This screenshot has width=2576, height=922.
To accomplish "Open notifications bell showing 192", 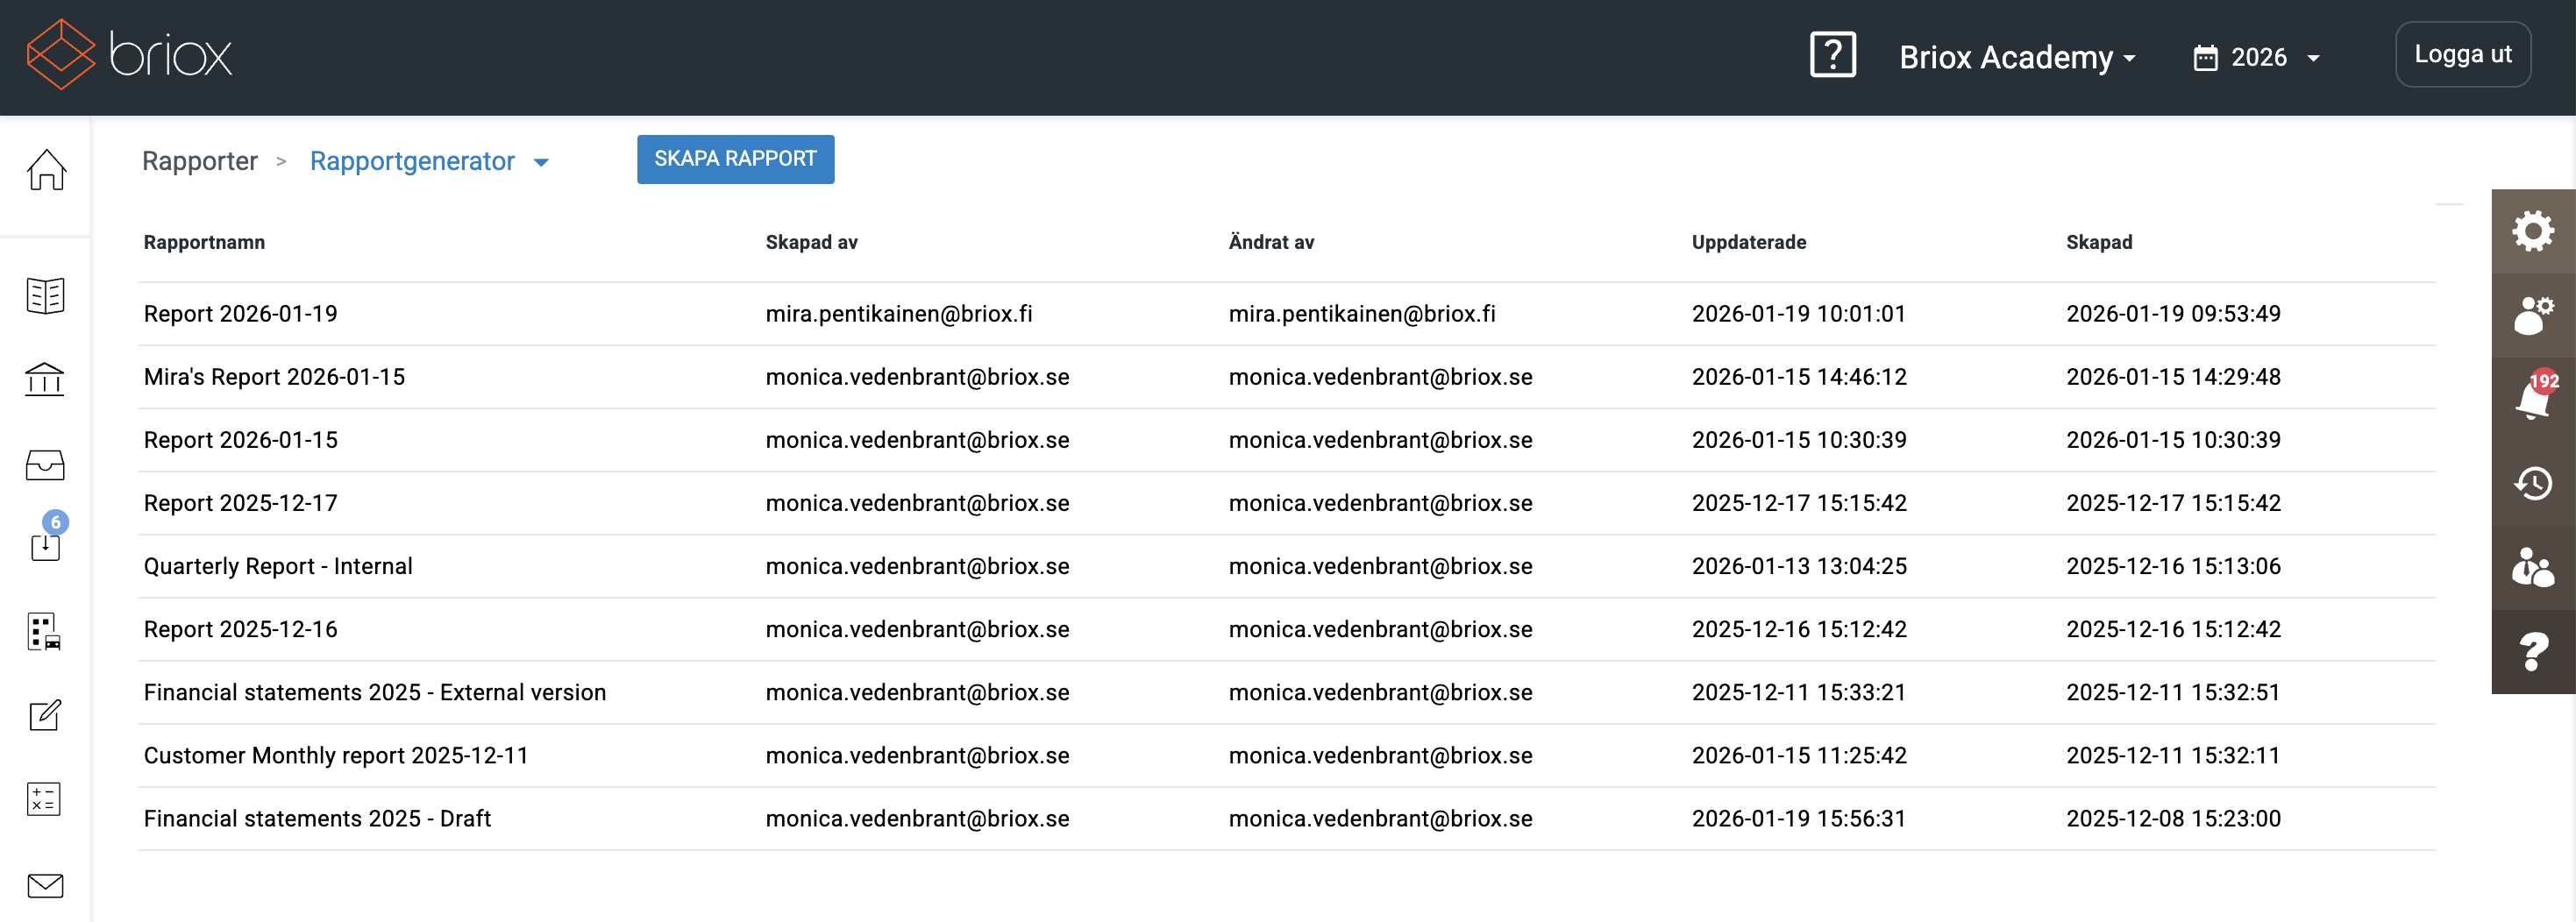I will (2532, 399).
